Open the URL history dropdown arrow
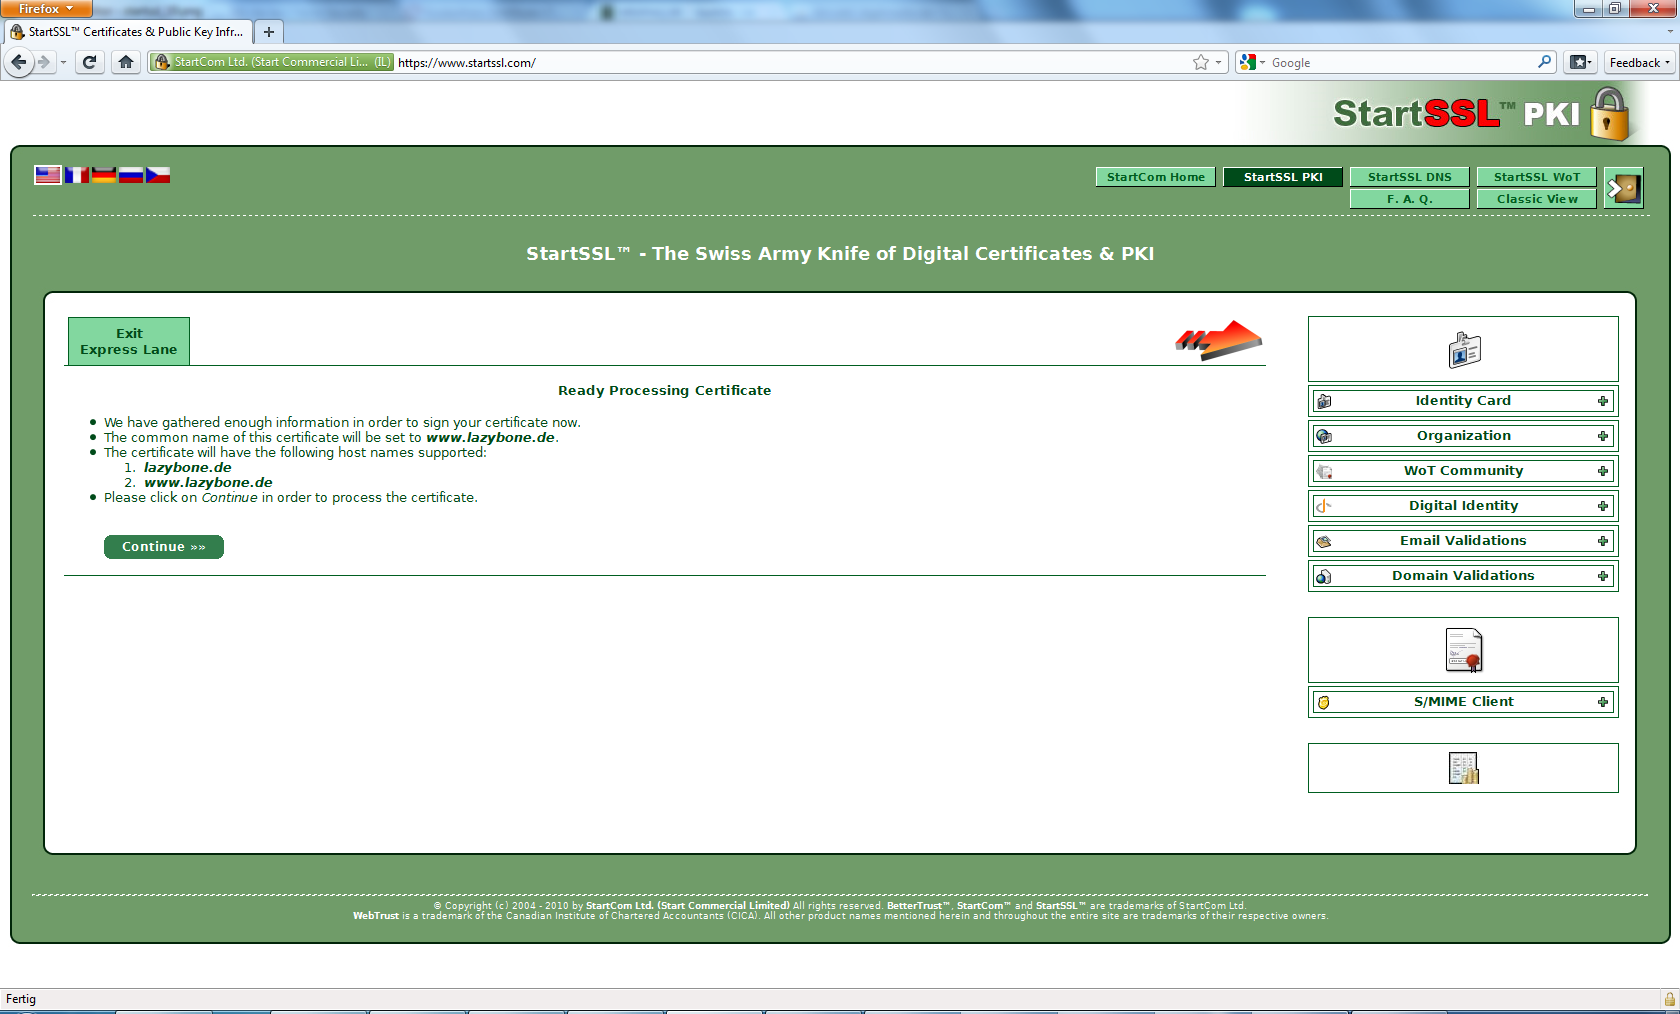The height and width of the screenshot is (1014, 1680). (x=1218, y=62)
